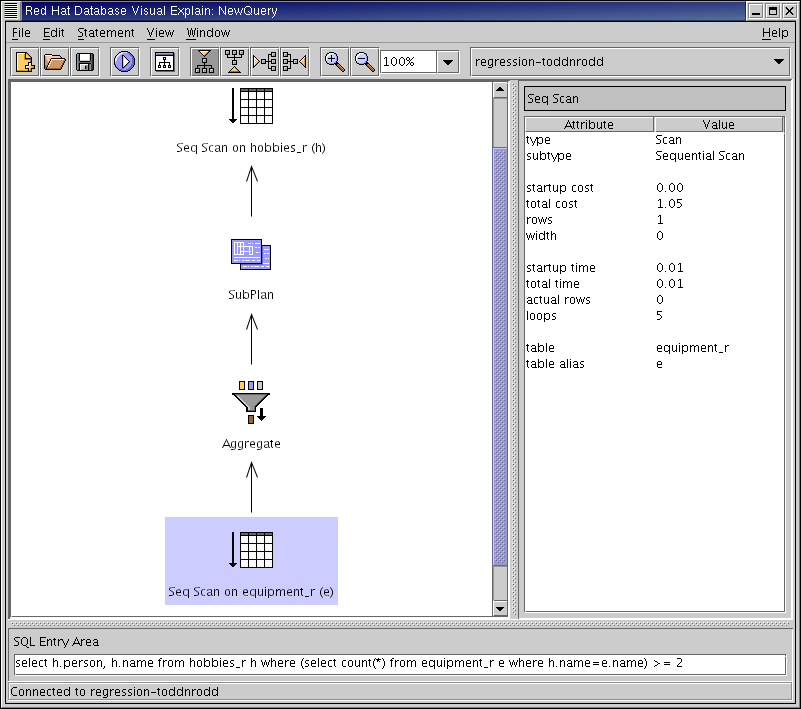The image size is (801, 709).
Task: Maximize the Visual Explain window
Action: tap(773, 11)
